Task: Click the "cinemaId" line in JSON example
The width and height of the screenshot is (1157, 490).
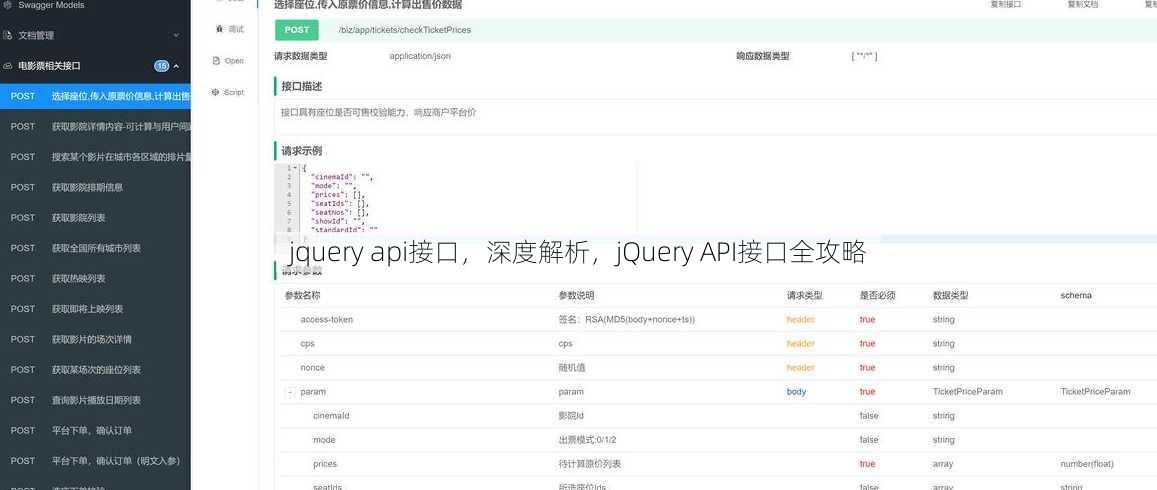Action: click(x=342, y=177)
